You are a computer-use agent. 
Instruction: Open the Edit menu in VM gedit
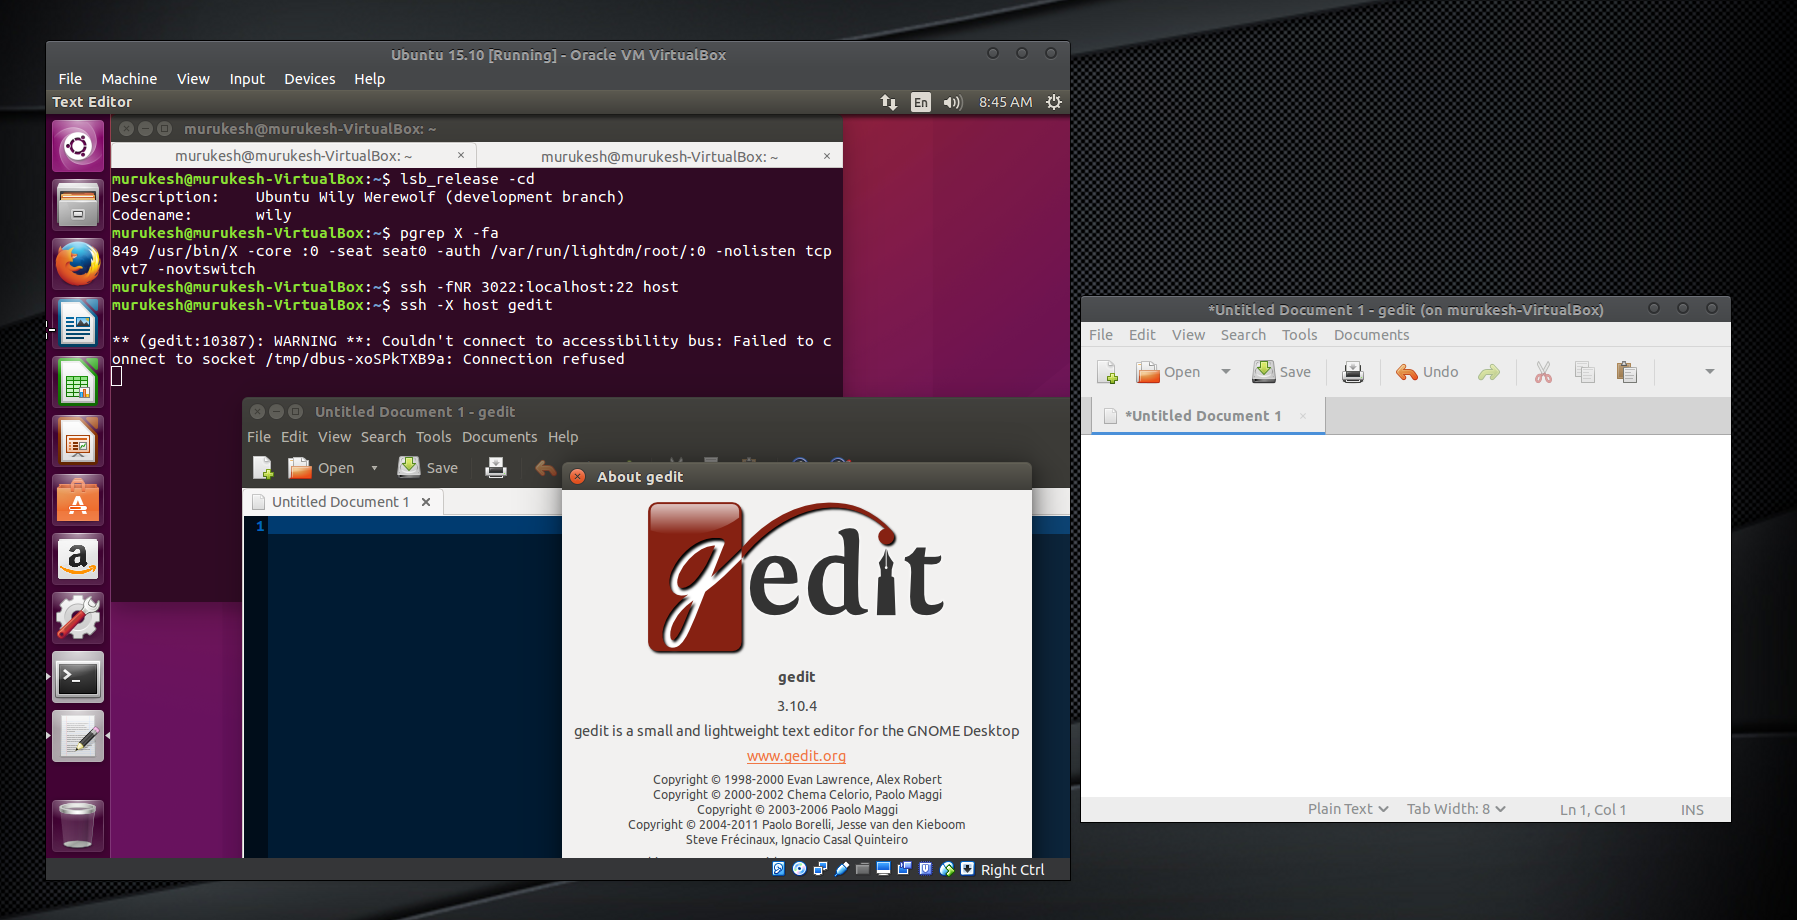click(x=294, y=437)
